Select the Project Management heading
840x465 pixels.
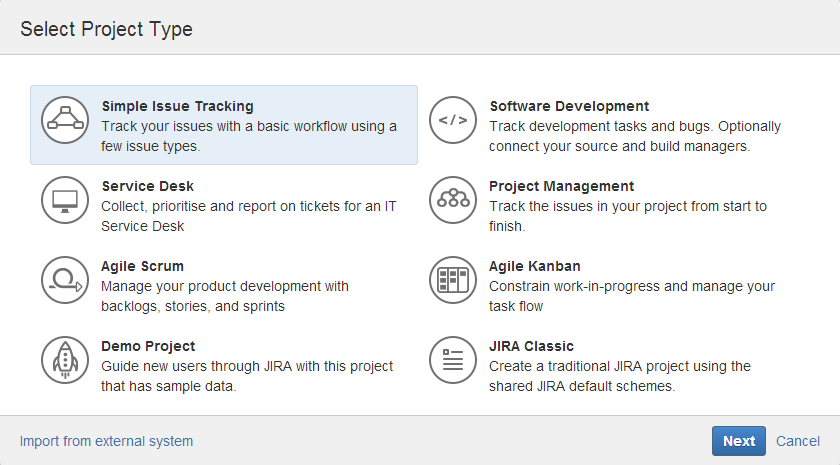[x=561, y=186]
